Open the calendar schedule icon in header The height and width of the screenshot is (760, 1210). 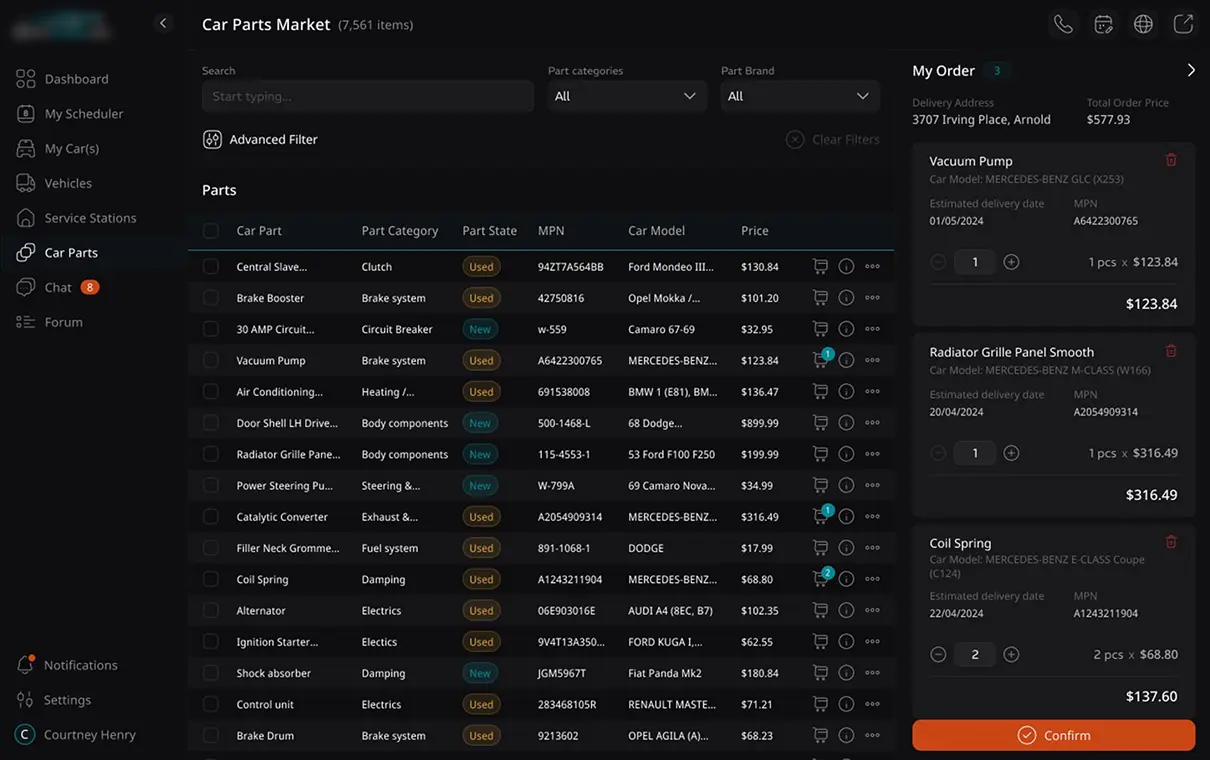point(1103,24)
